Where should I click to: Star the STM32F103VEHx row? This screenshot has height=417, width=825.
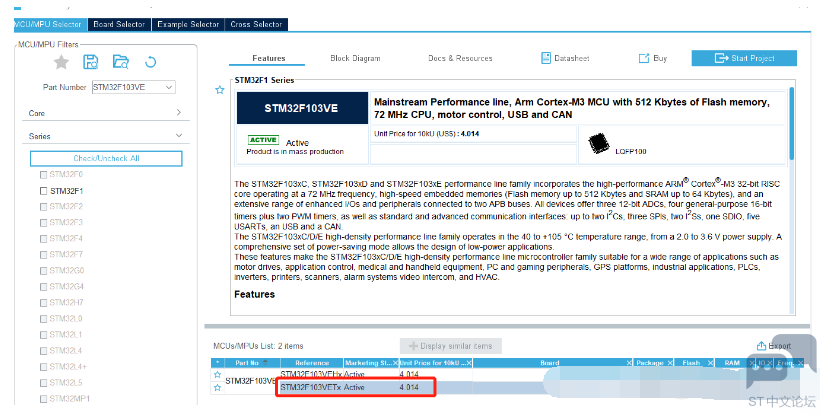coord(217,374)
